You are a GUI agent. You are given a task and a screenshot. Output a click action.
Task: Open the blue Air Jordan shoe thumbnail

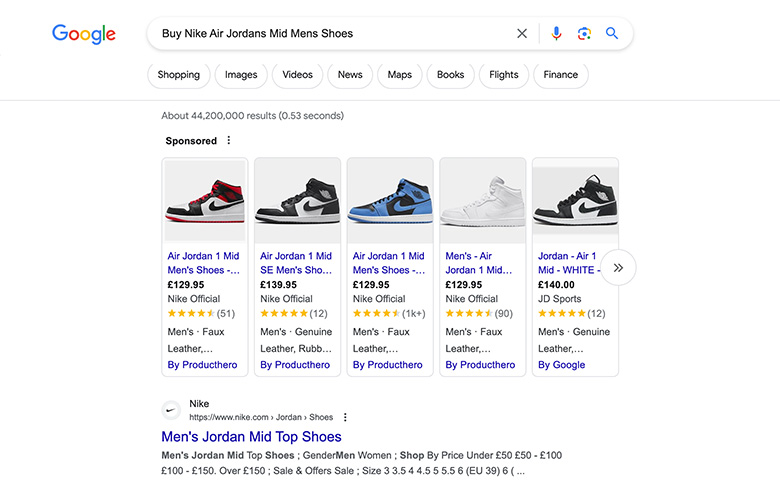point(390,200)
